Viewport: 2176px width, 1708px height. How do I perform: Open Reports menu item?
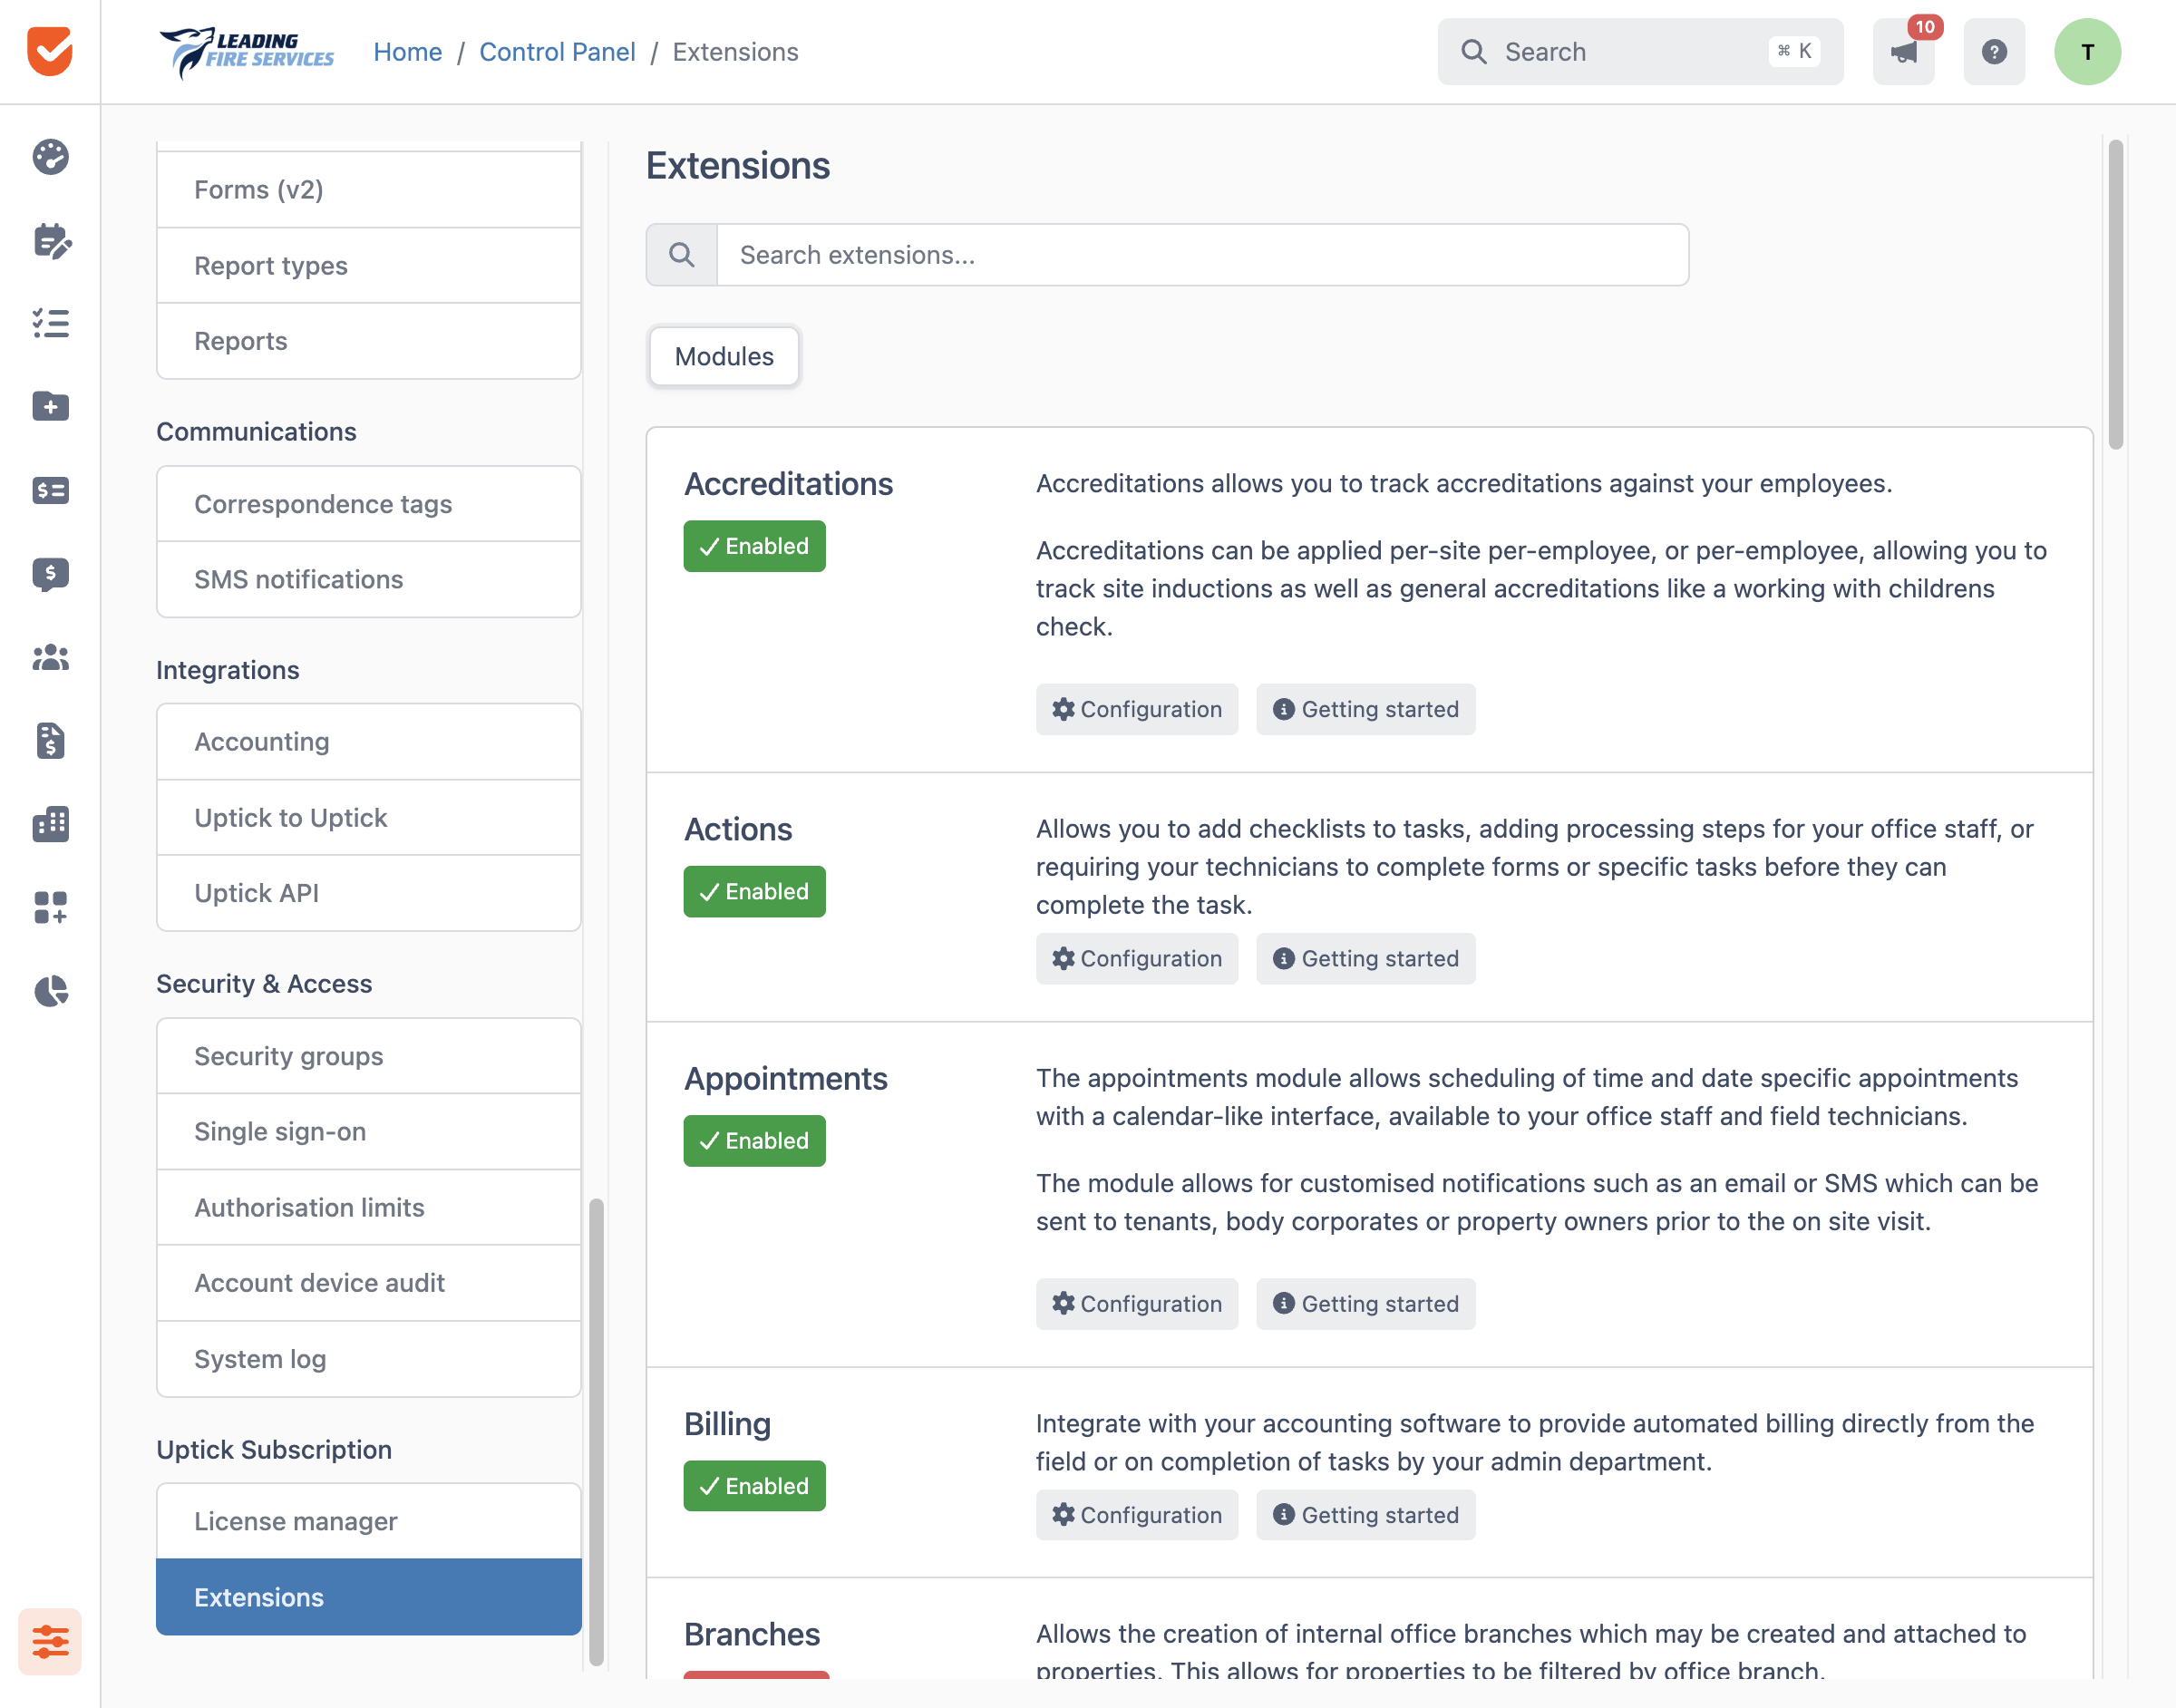point(369,341)
